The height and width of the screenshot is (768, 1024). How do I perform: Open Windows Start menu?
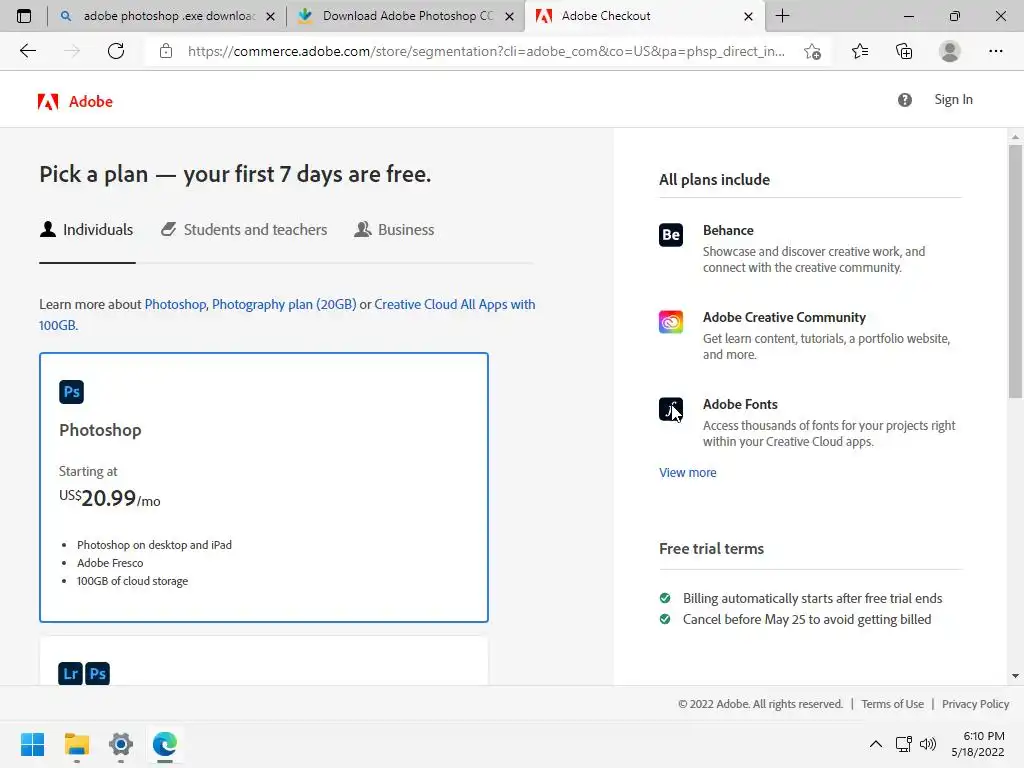[33, 744]
